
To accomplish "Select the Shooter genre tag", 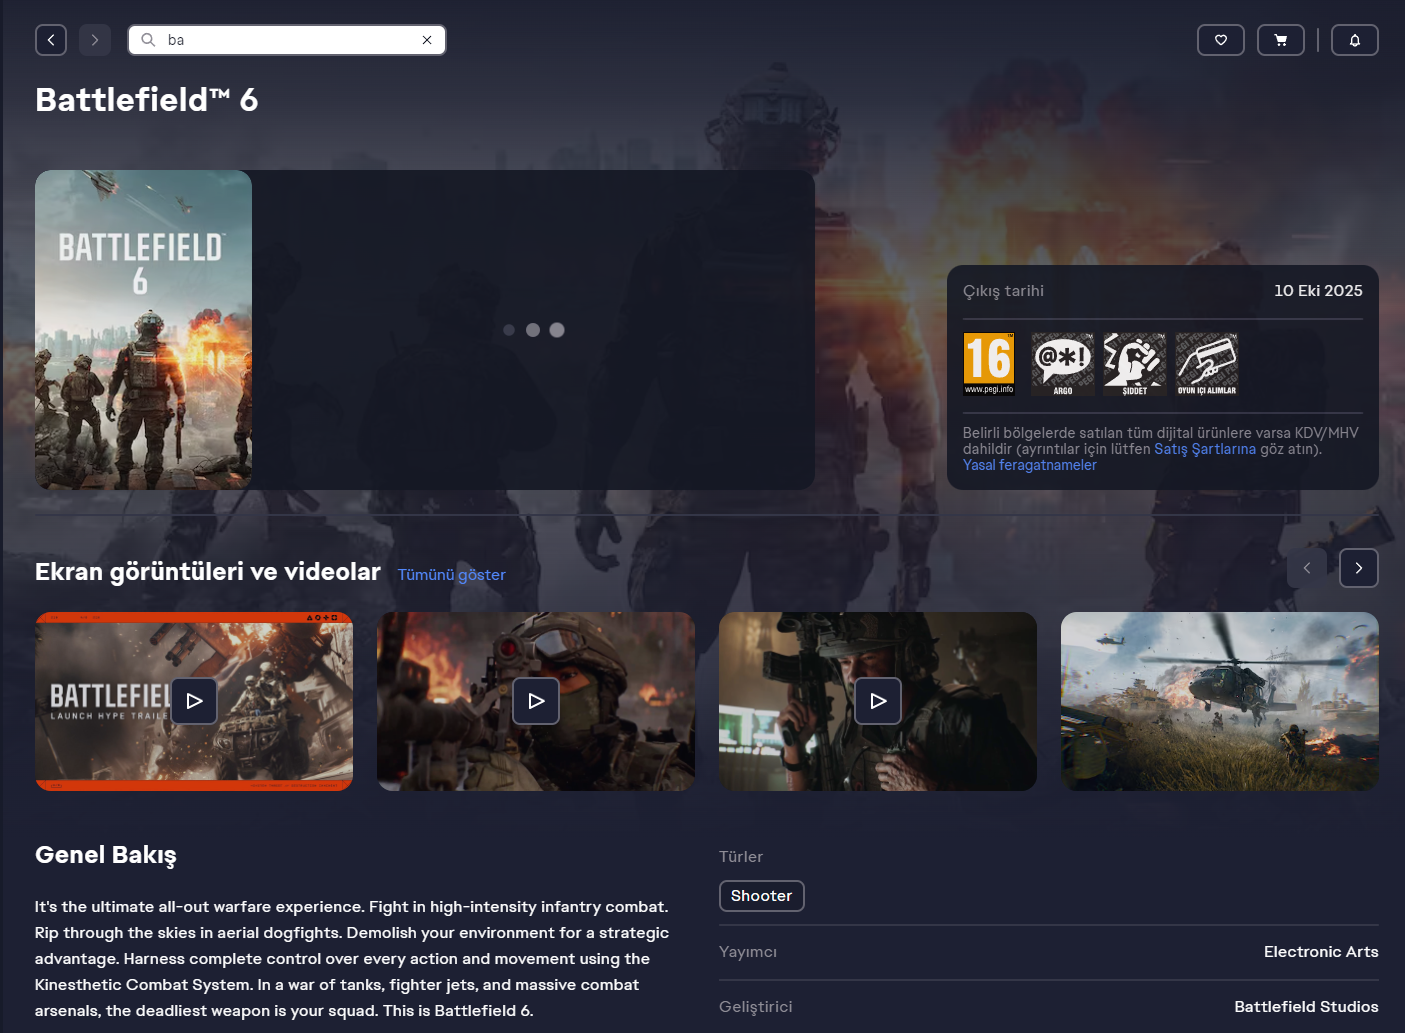I will 762,896.
